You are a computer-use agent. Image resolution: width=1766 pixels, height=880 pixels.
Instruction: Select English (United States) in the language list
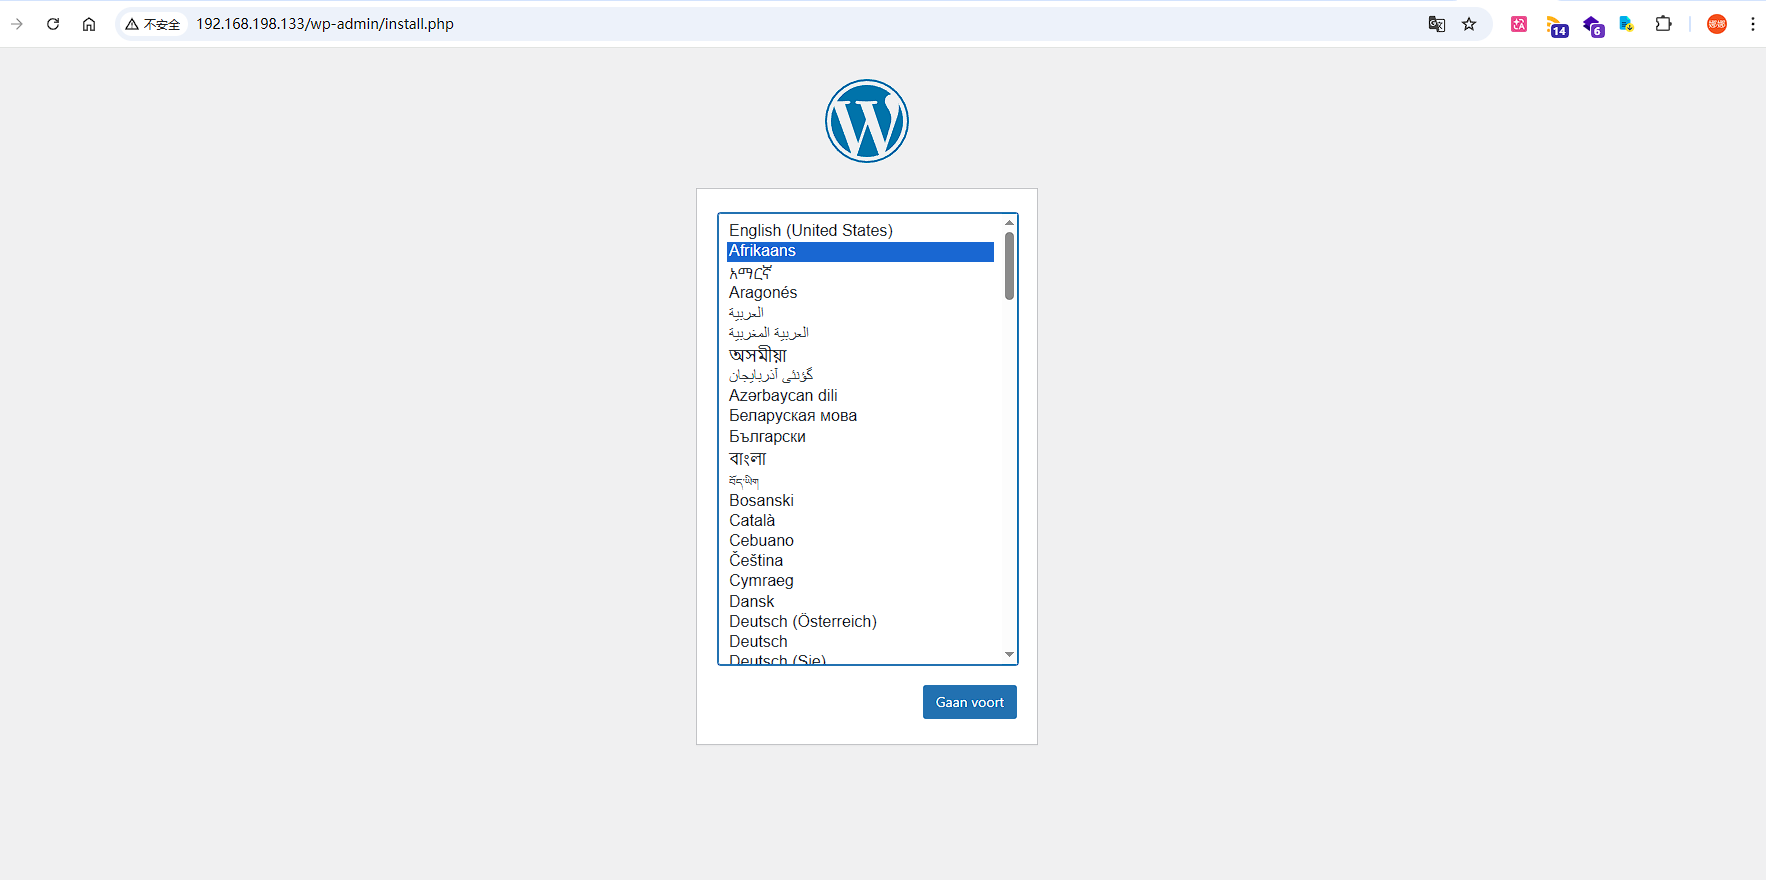(810, 230)
